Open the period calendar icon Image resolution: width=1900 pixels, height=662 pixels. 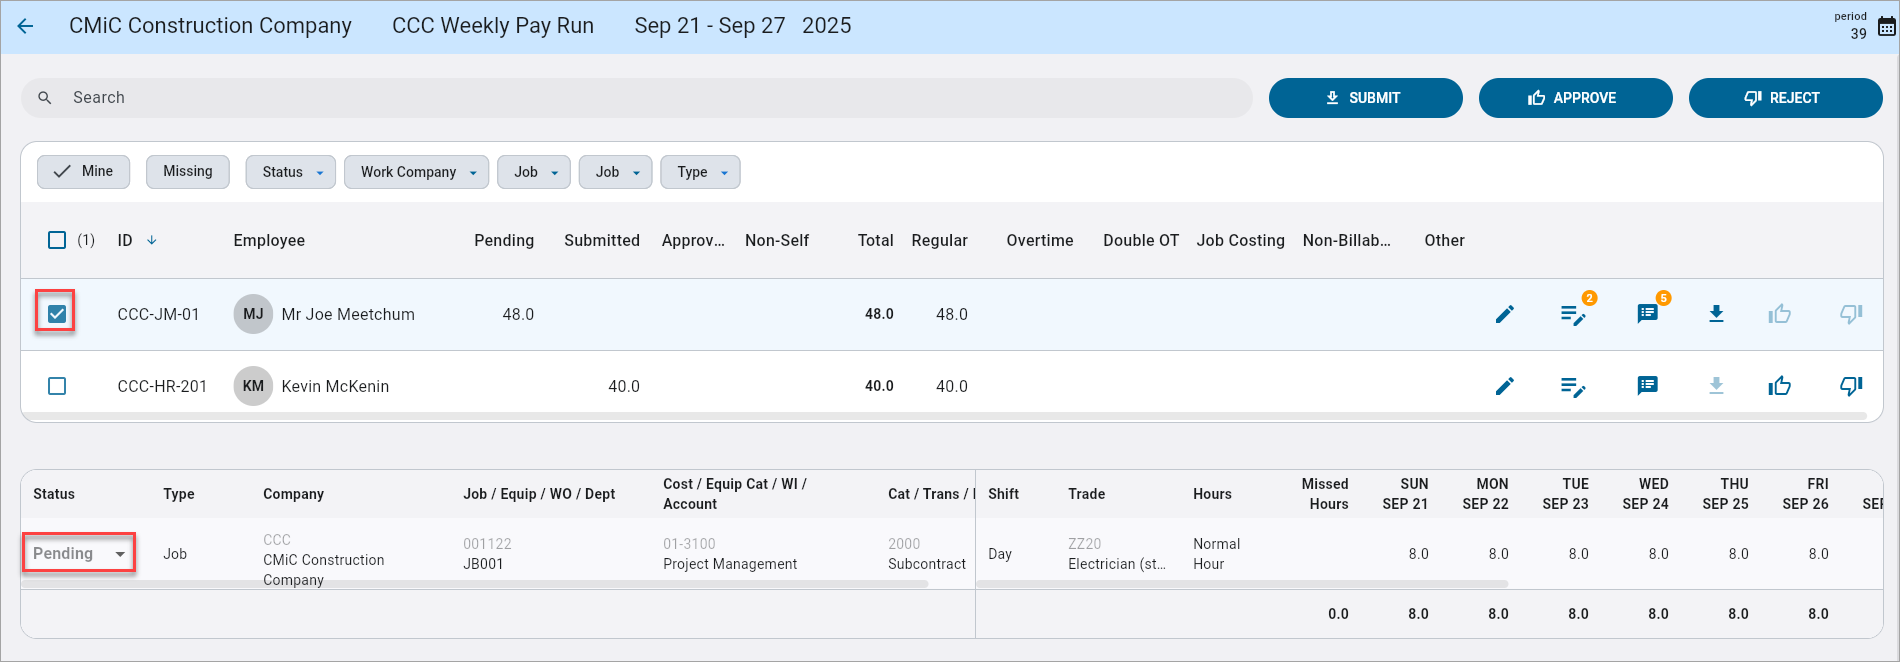[1886, 27]
